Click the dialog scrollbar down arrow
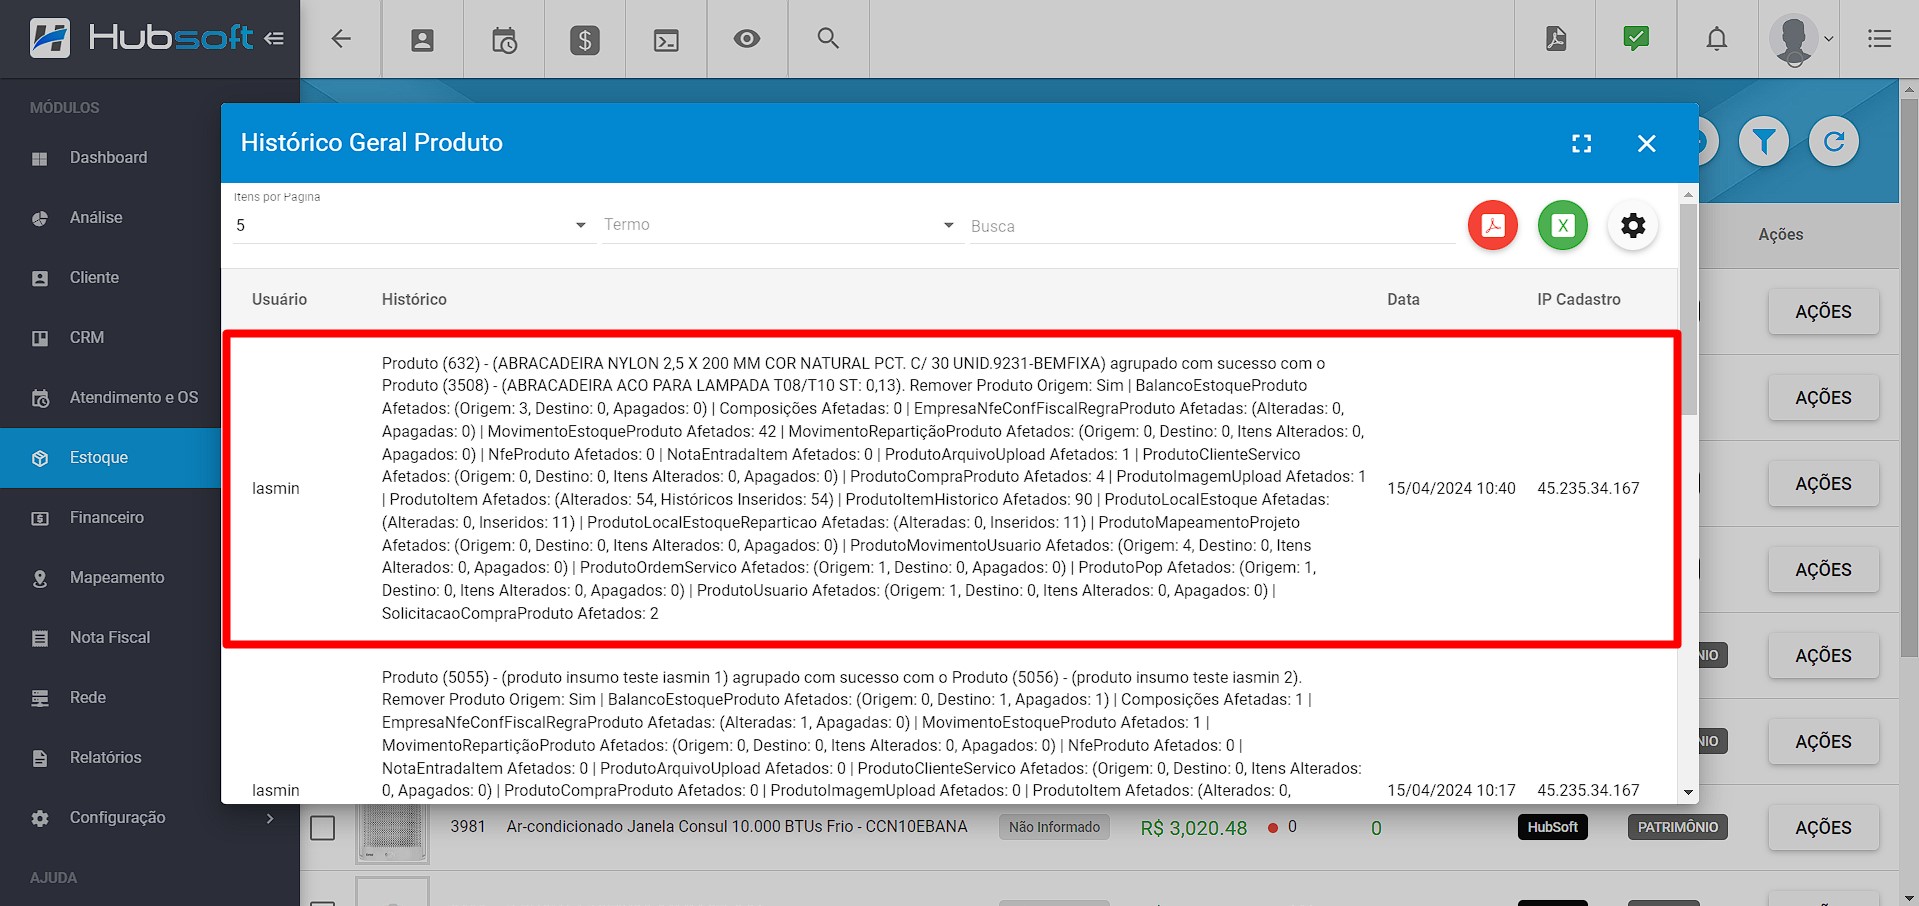The image size is (1919, 906). 1689,793
